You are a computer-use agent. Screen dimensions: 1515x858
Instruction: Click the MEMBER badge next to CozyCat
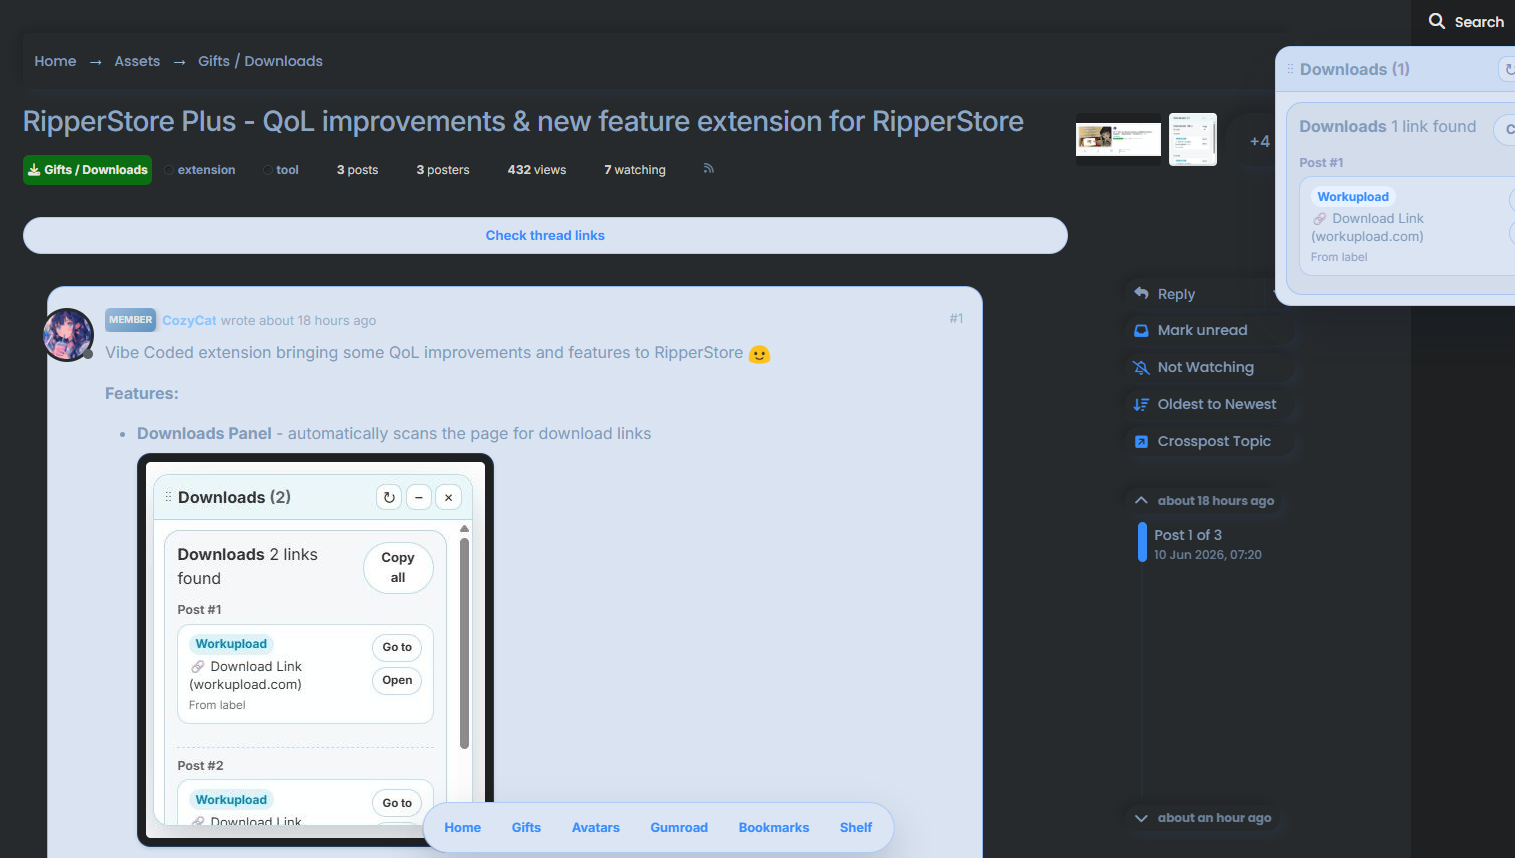tap(130, 320)
